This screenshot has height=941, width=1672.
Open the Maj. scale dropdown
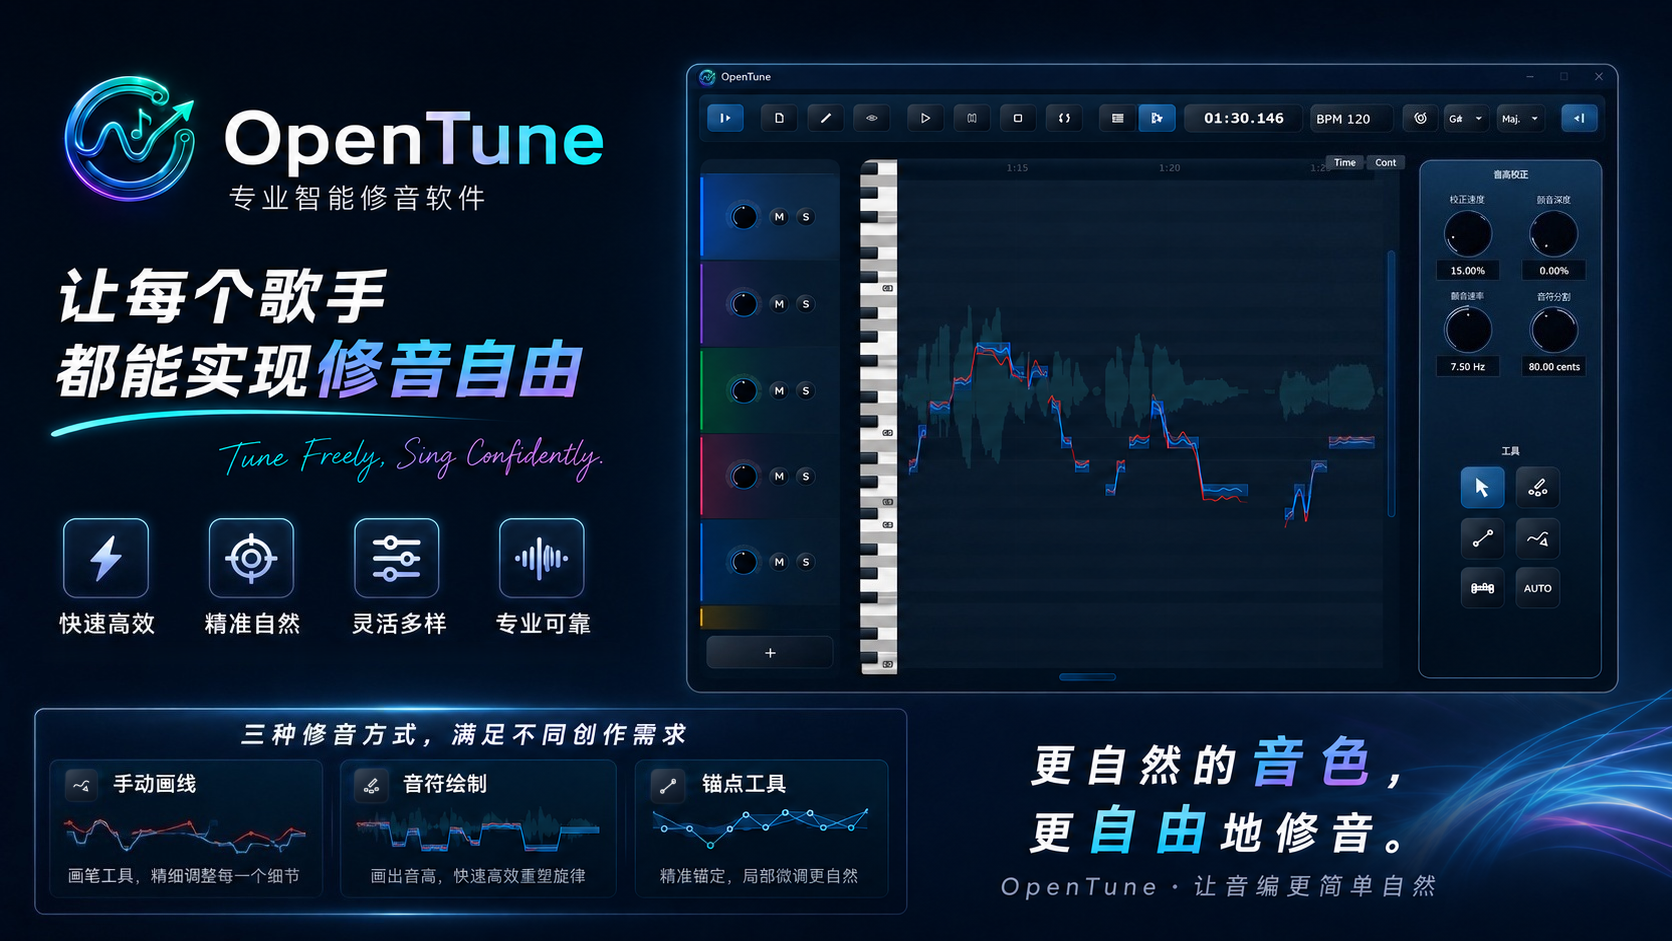pos(1520,118)
